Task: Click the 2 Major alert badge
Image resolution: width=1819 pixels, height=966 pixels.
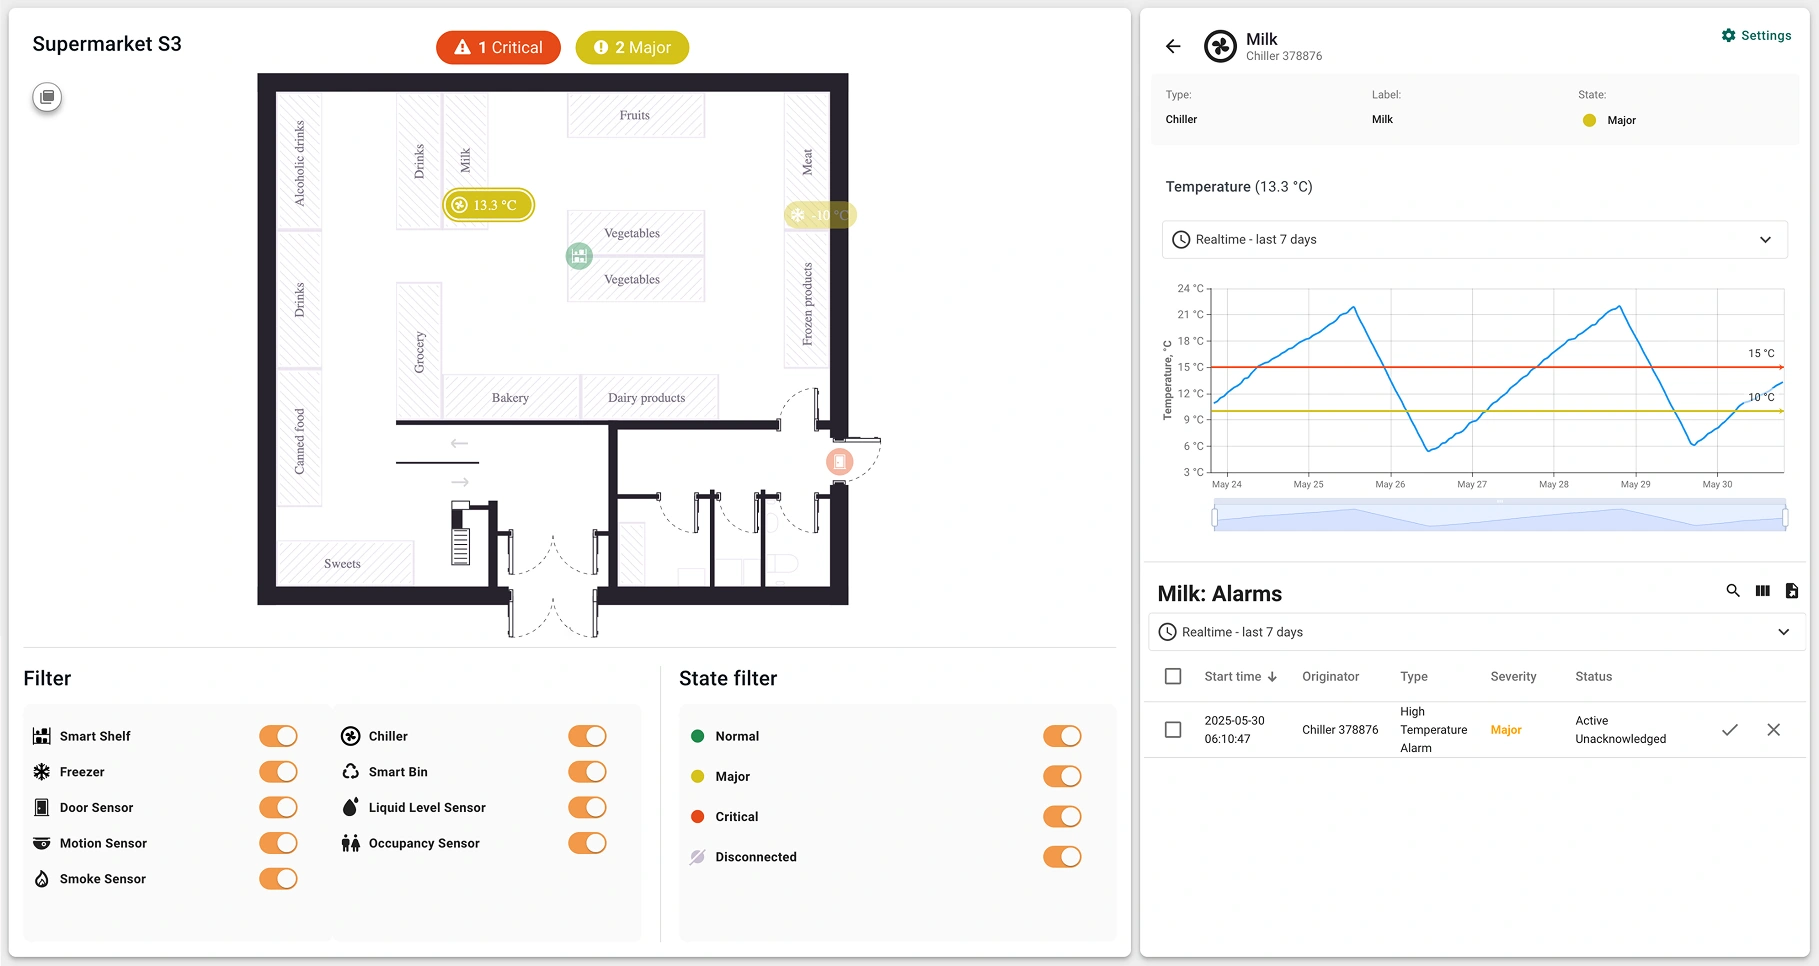Action: (631, 47)
